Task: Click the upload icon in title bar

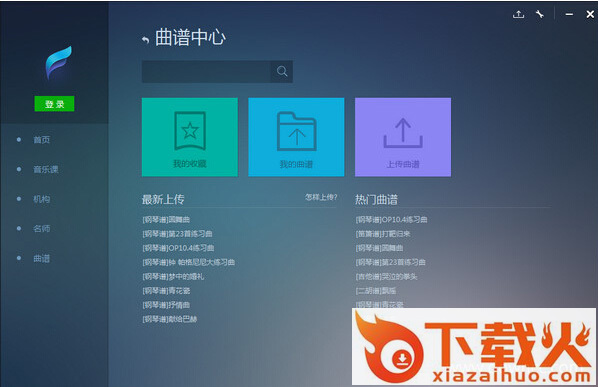Action: tap(518, 14)
